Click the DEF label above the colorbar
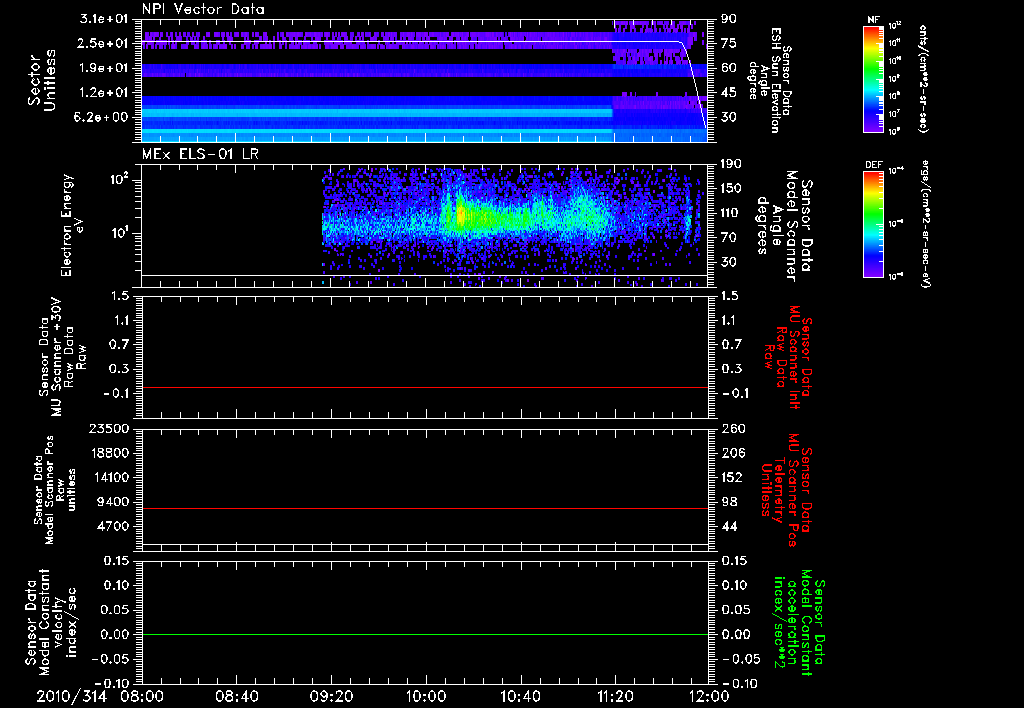Viewport: 1024px width, 708px height. tap(874, 165)
